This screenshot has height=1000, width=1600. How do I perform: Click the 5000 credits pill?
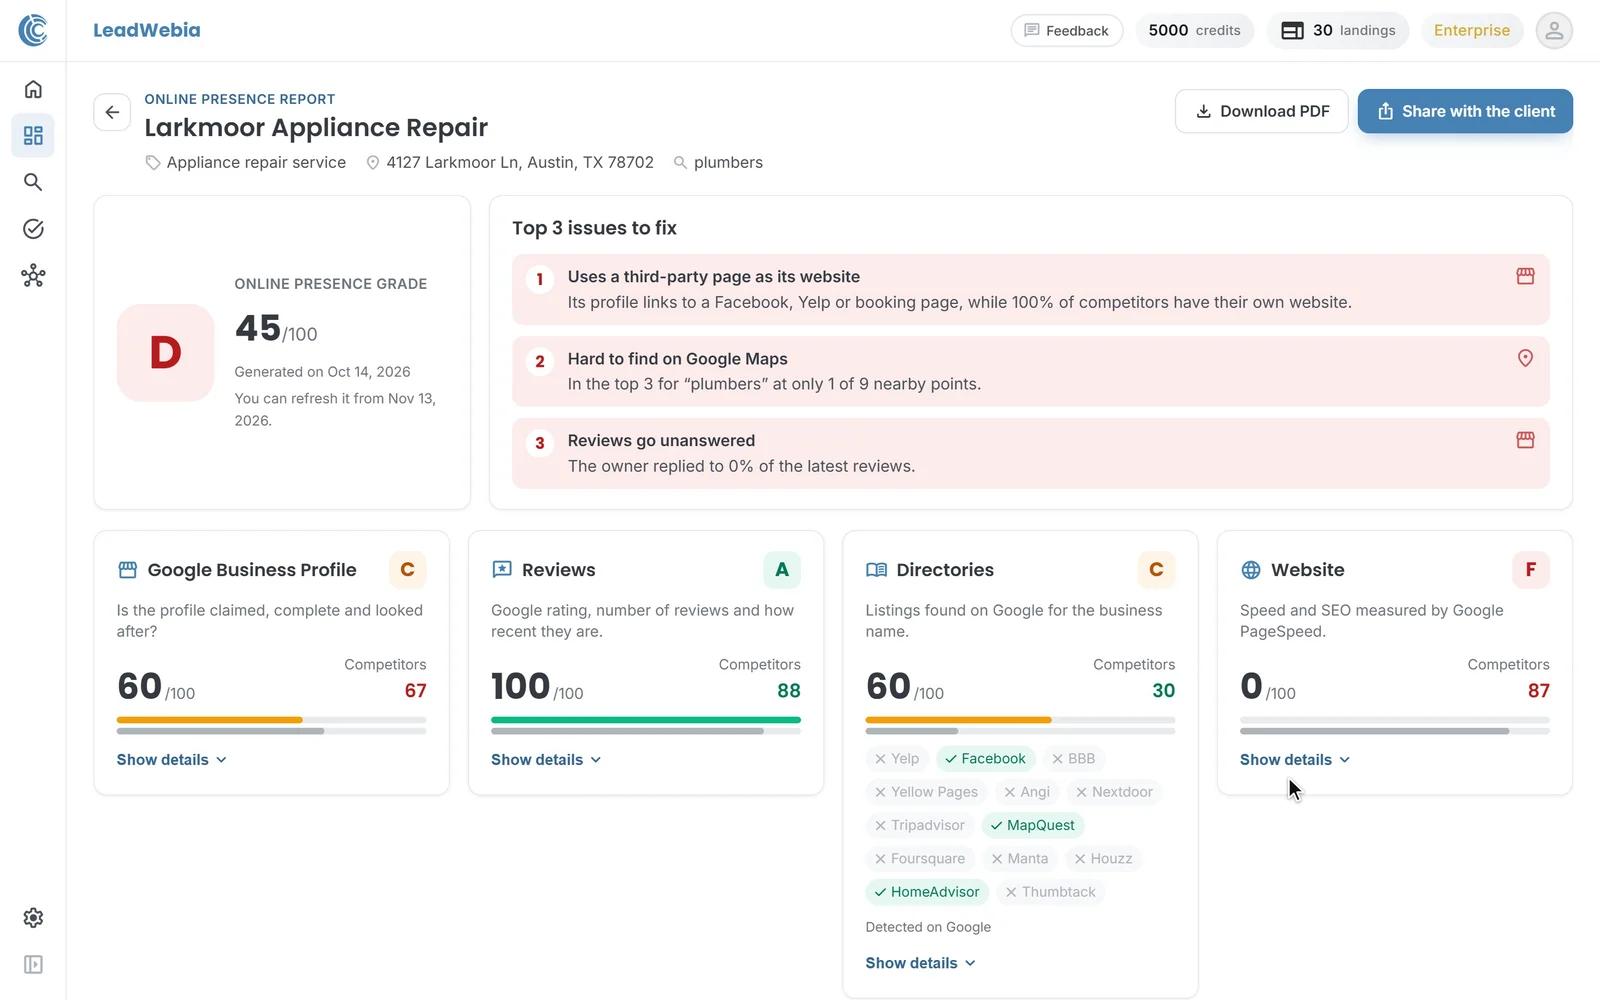(x=1194, y=30)
